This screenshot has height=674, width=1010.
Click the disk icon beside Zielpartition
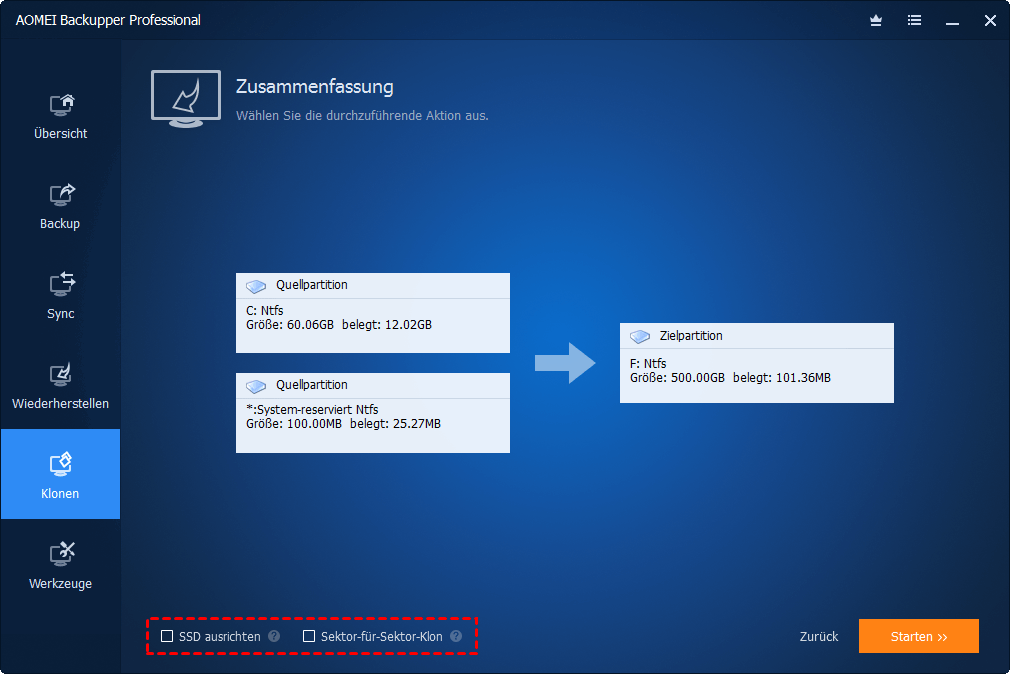pyautogui.click(x=640, y=336)
